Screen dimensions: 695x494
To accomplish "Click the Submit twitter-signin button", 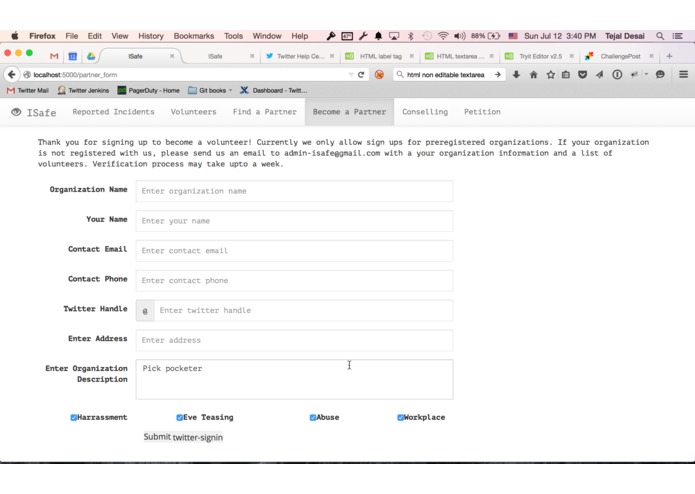I will click(x=183, y=437).
